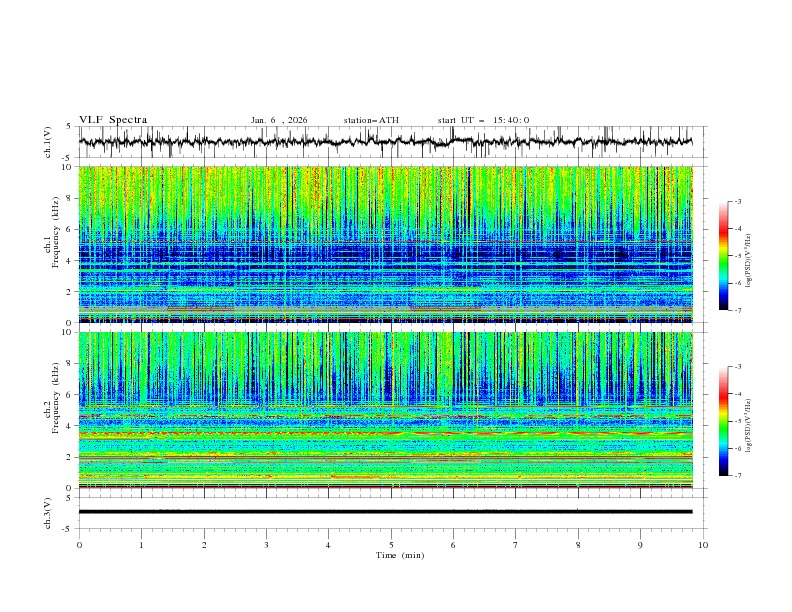
Task: Select the "station=ATH" header label
Action: coord(371,120)
